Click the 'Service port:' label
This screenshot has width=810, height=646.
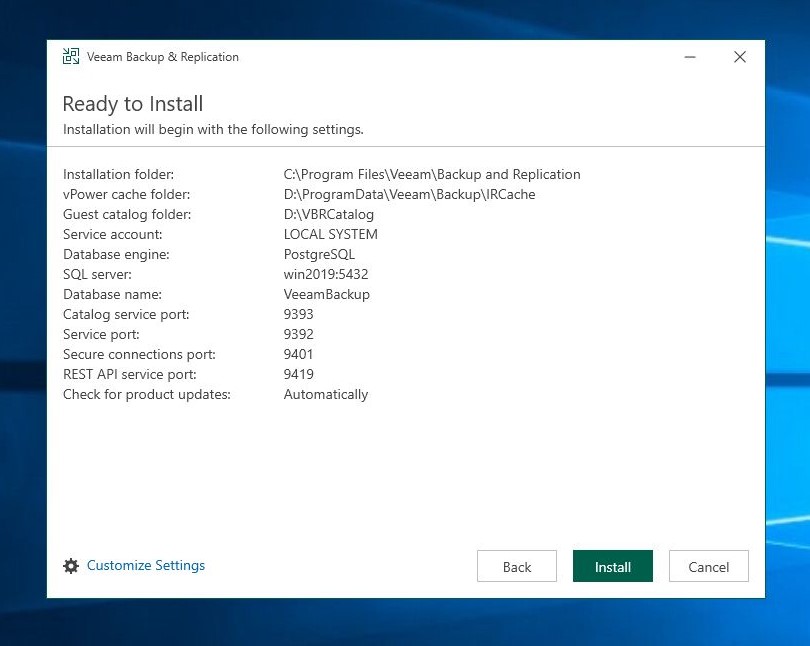pyautogui.click(x=101, y=335)
